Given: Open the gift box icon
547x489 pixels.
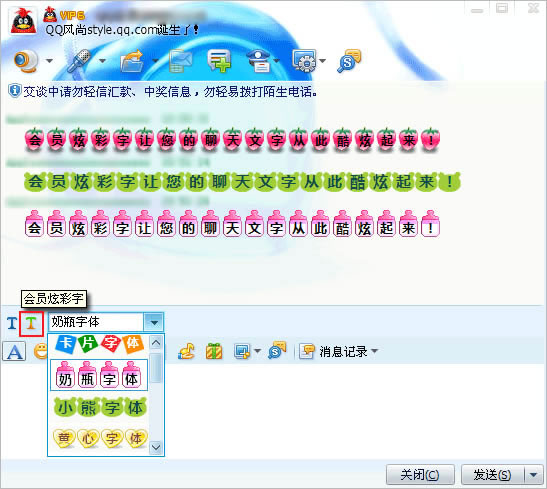Looking at the screenshot, I should coord(214,351).
